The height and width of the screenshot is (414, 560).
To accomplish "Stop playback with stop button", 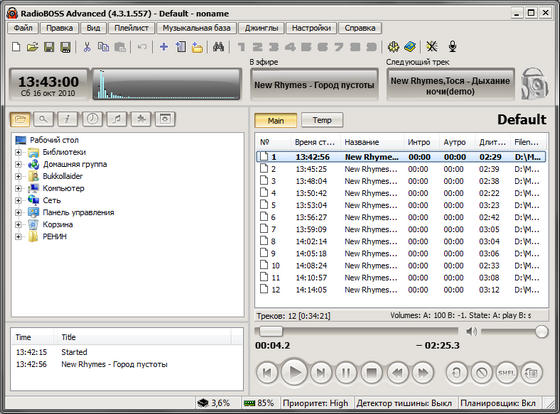I will (371, 373).
